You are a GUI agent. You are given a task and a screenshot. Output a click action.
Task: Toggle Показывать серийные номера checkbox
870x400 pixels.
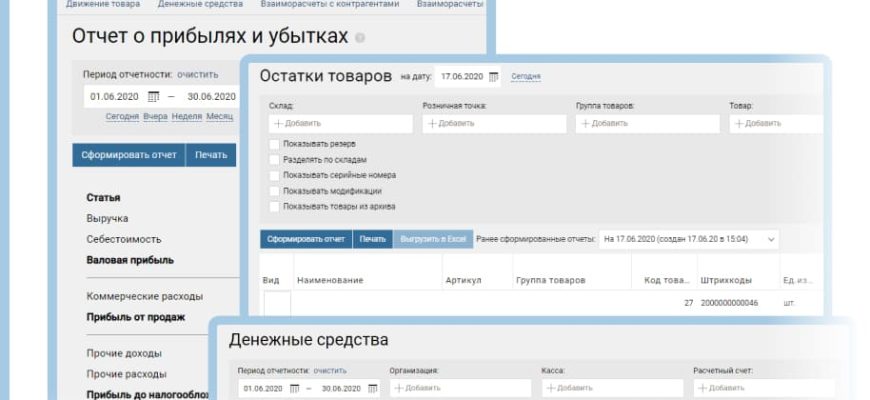click(274, 175)
